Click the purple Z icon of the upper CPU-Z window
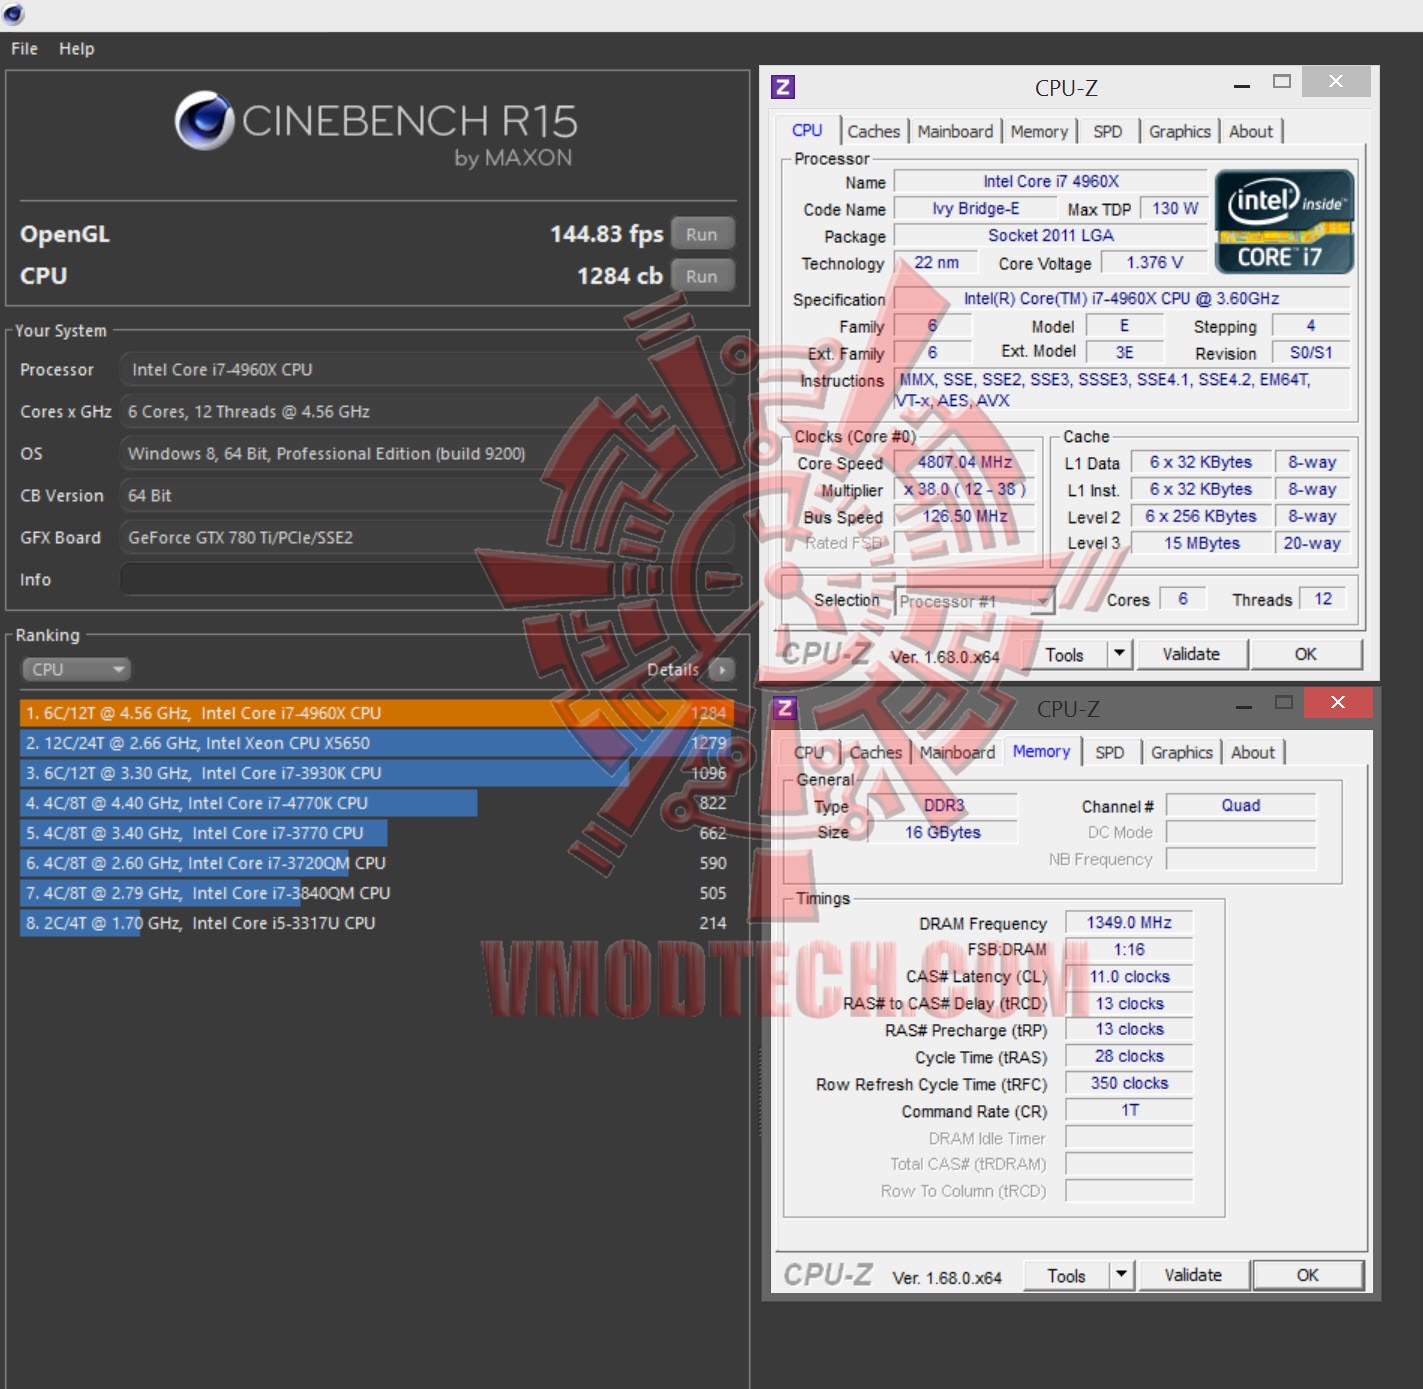The height and width of the screenshot is (1389, 1423). 784,87
